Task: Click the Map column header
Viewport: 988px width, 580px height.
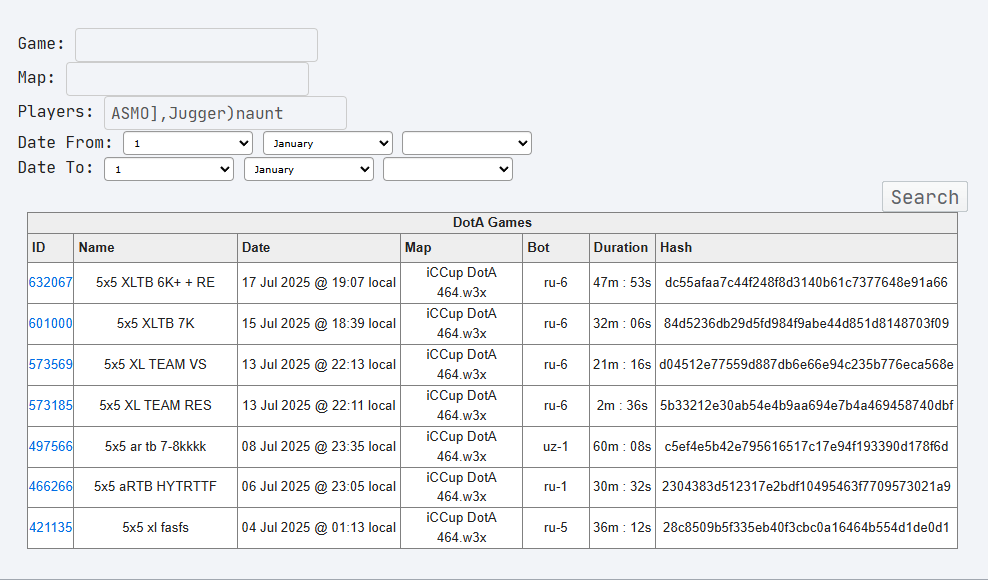Action: click(461, 248)
